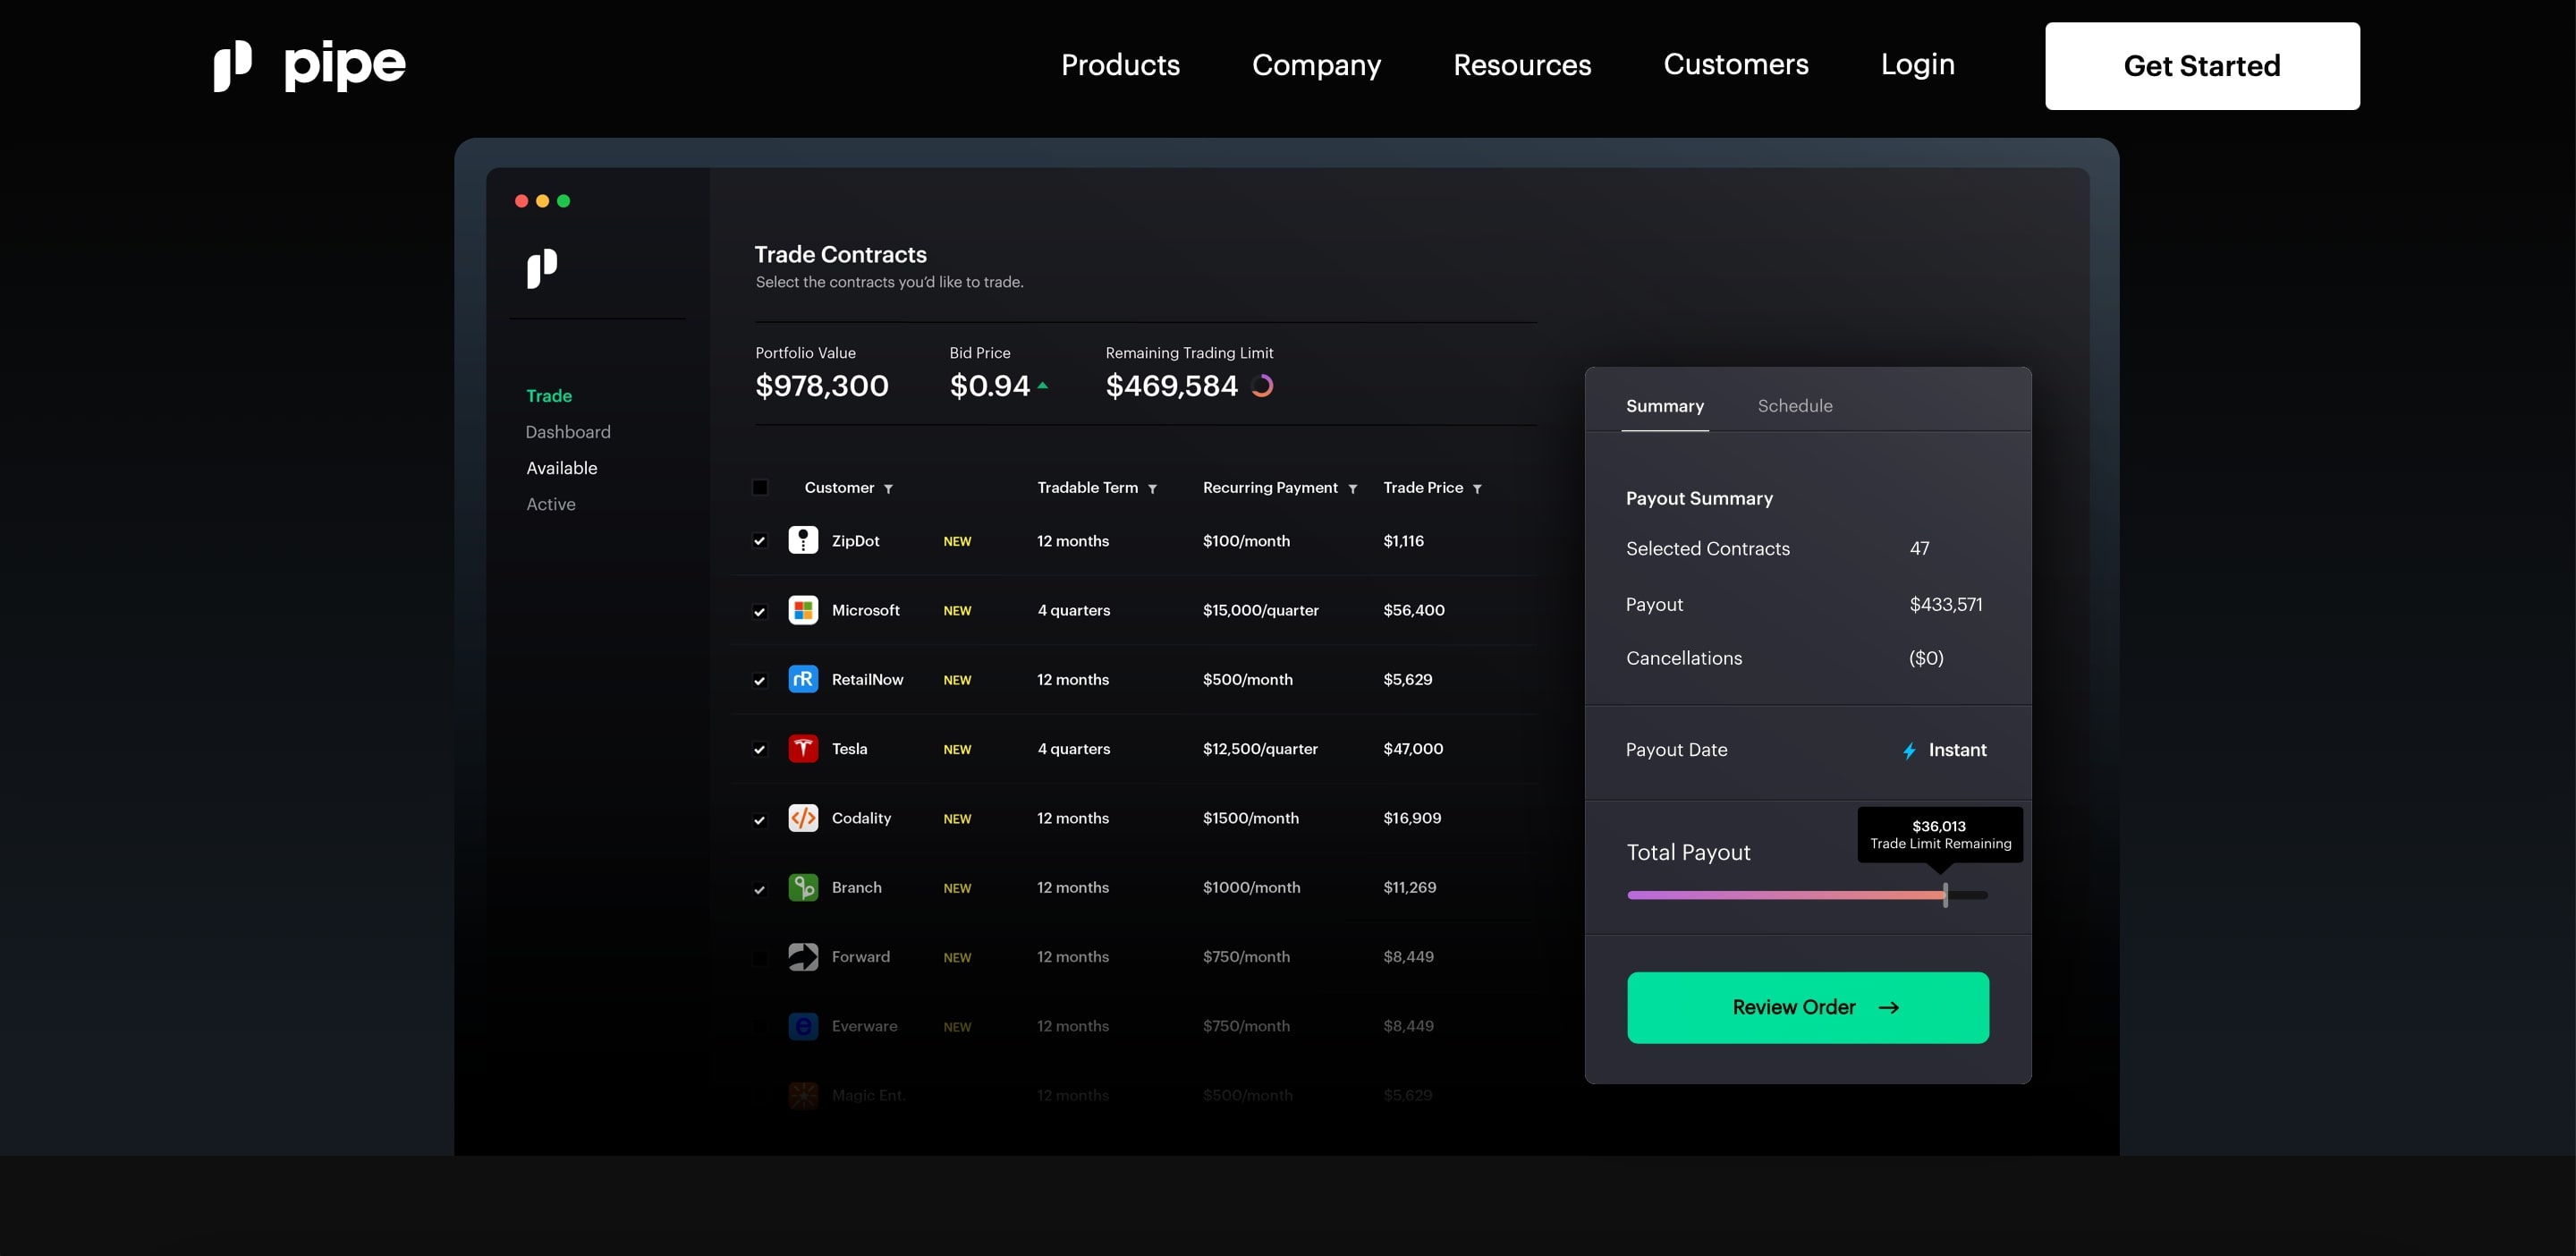The image size is (2576, 1256).
Task: Click the Review Order button
Action: 1807,1007
